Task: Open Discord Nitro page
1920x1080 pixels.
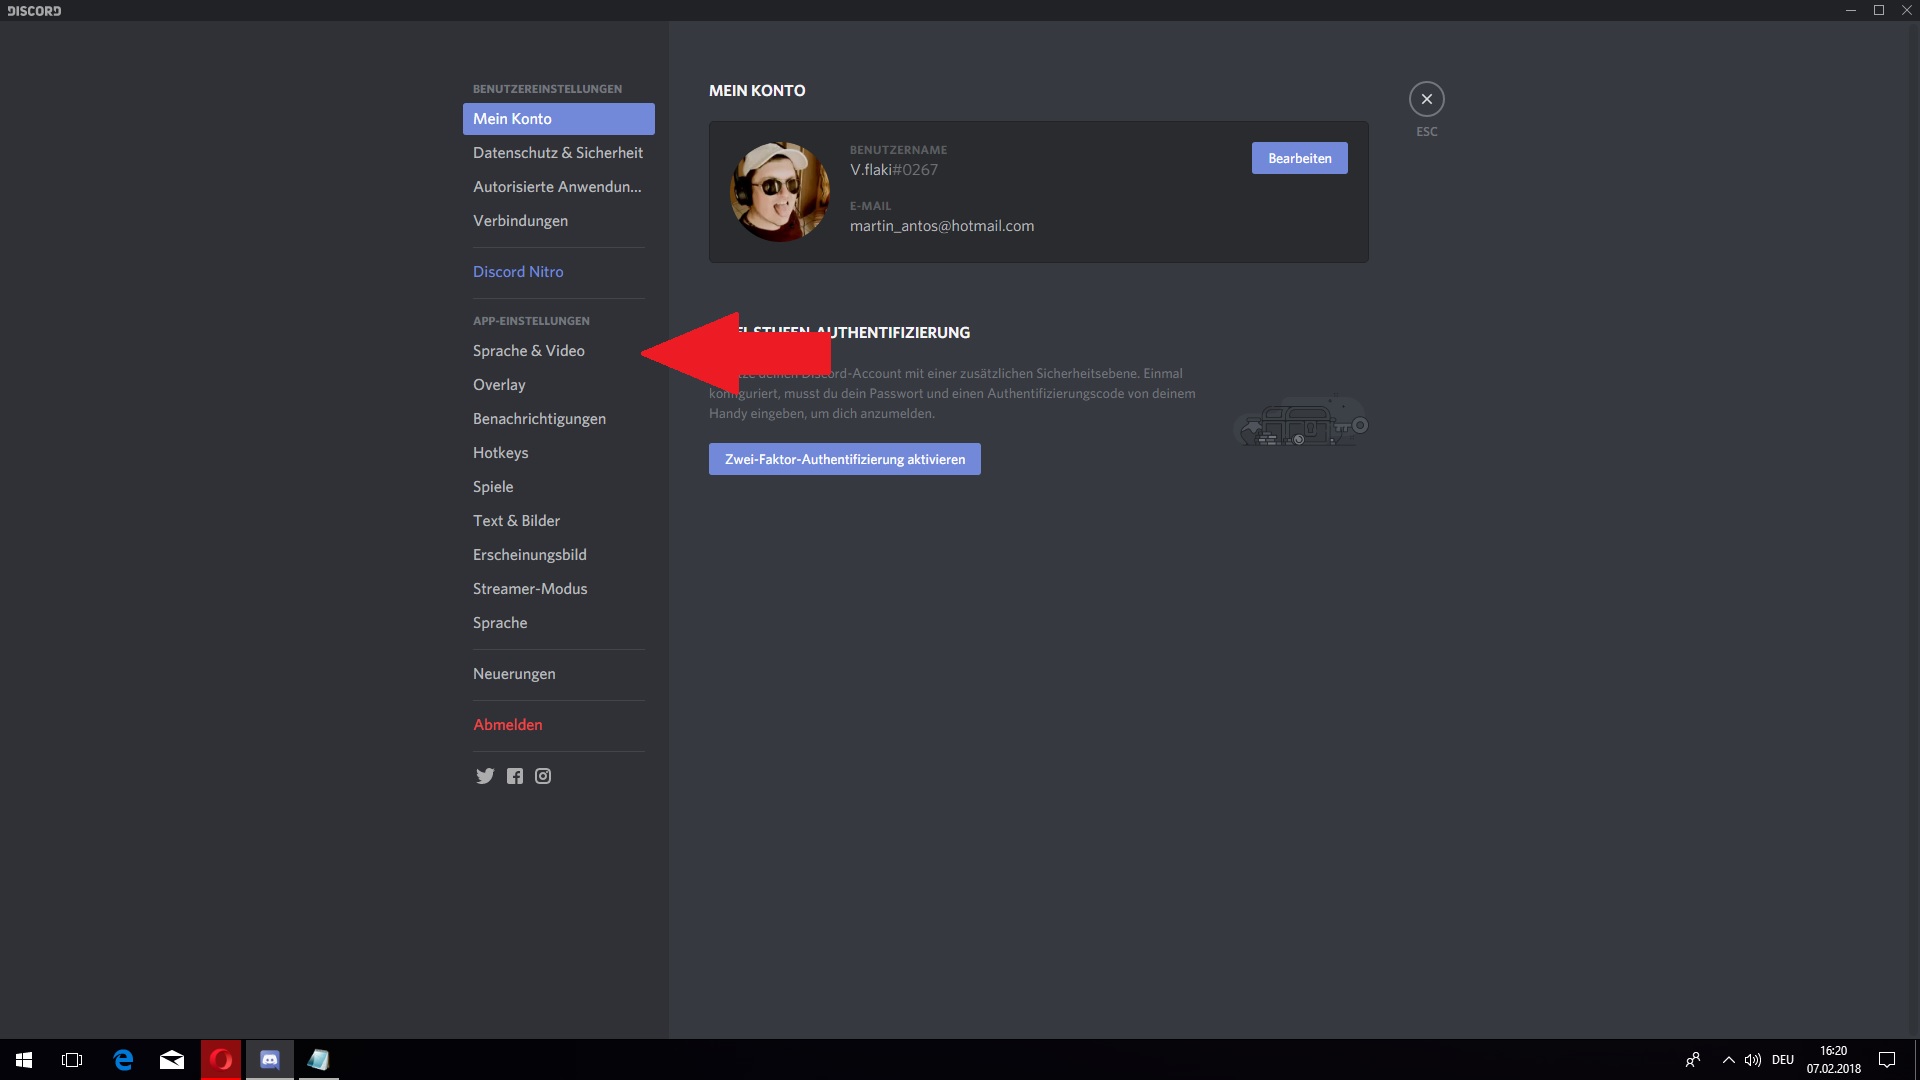Action: click(558, 272)
